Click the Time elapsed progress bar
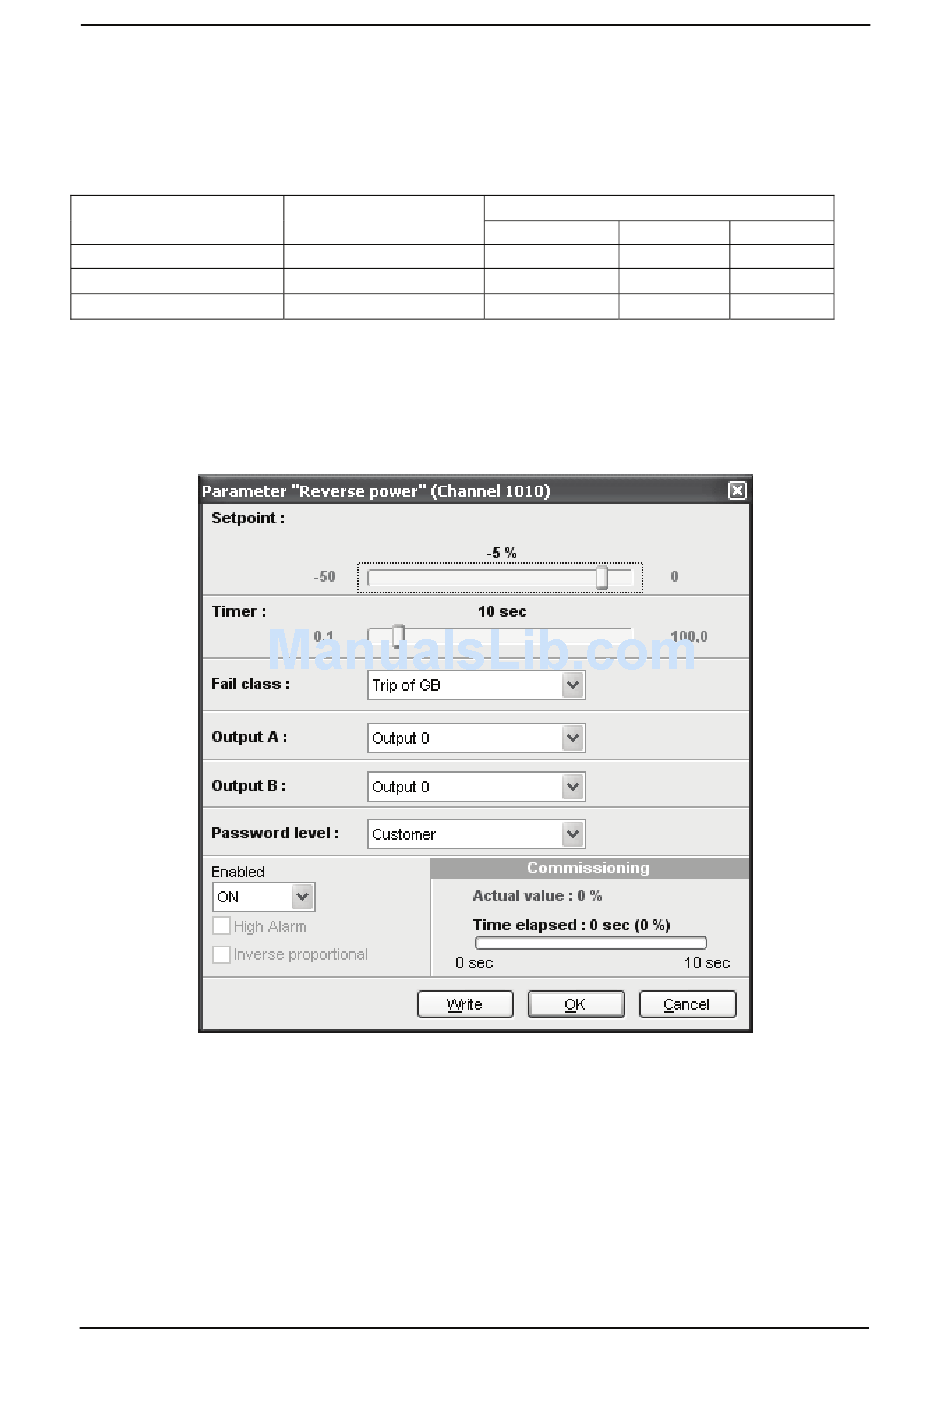Screen dimensions: 950x1409 591,943
